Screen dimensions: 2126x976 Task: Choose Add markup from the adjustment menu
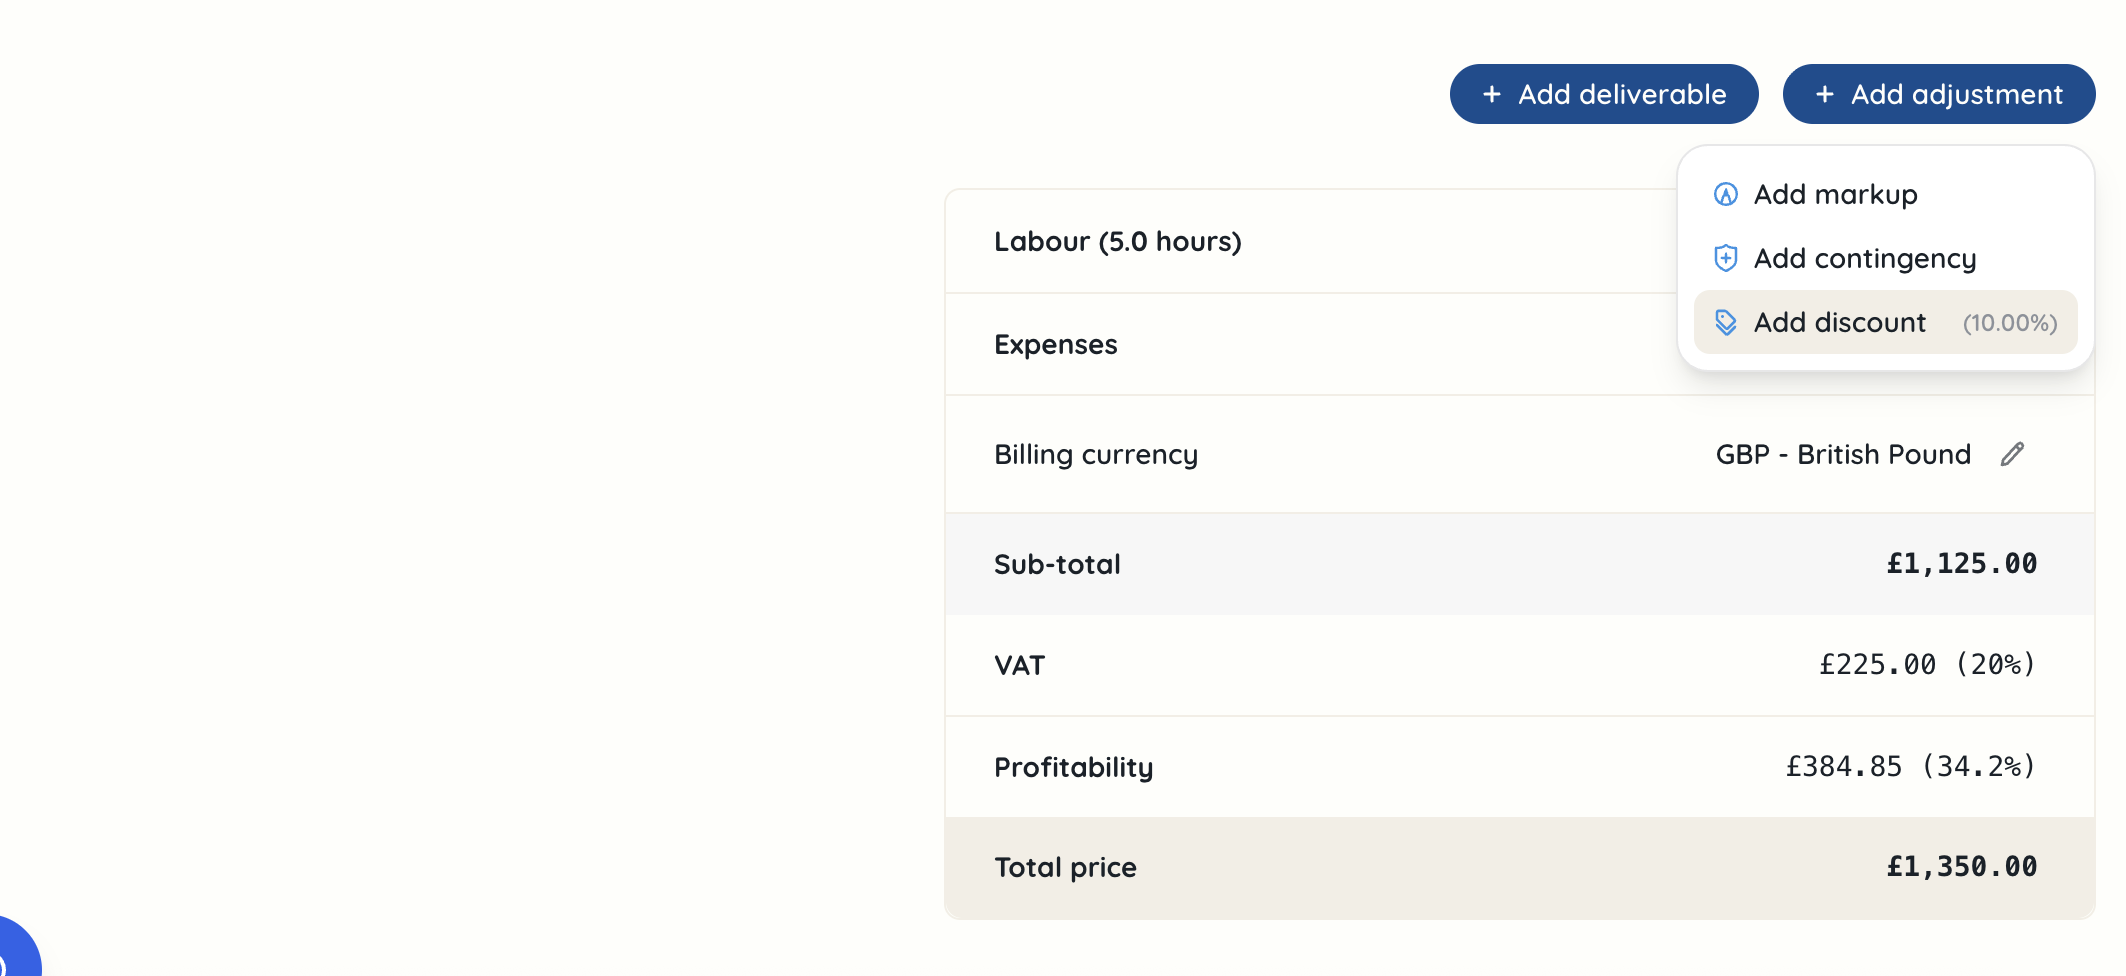pyautogui.click(x=1837, y=194)
